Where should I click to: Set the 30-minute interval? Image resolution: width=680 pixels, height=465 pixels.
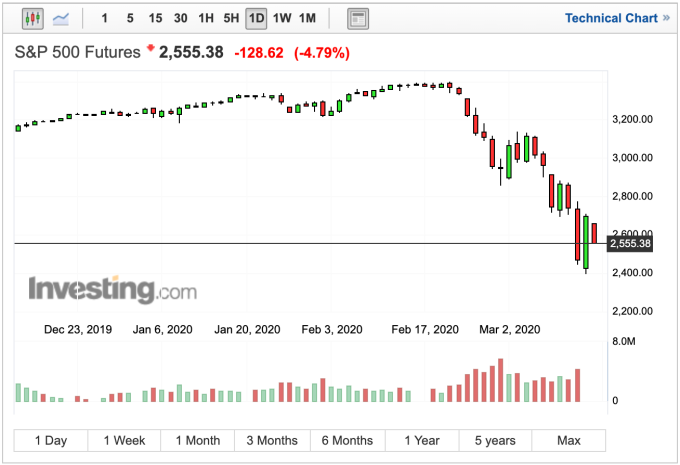180,18
